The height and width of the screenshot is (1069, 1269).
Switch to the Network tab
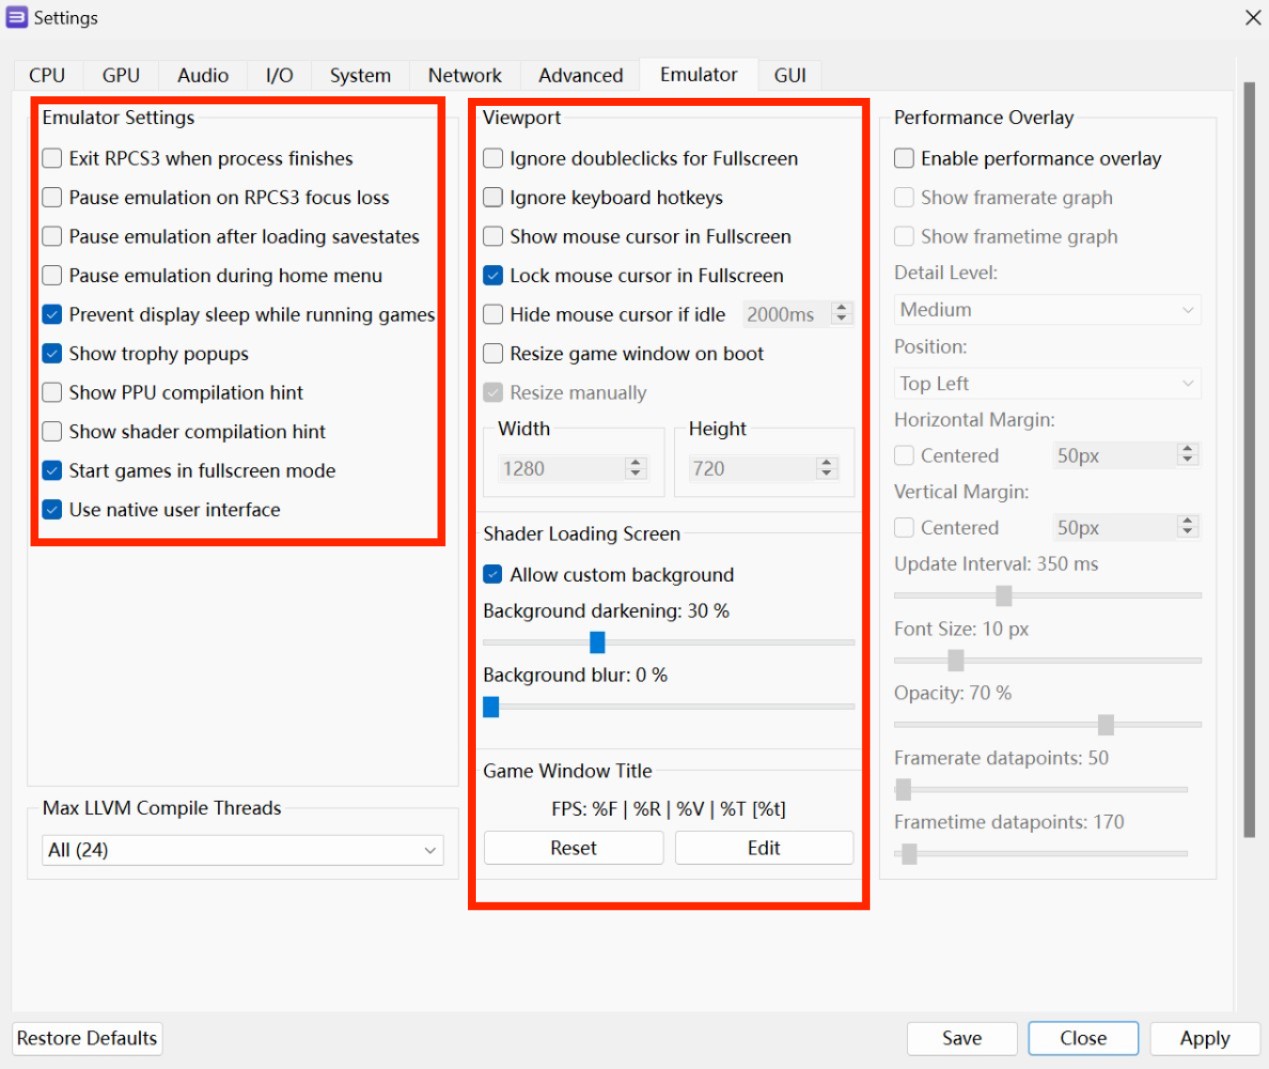tap(465, 75)
